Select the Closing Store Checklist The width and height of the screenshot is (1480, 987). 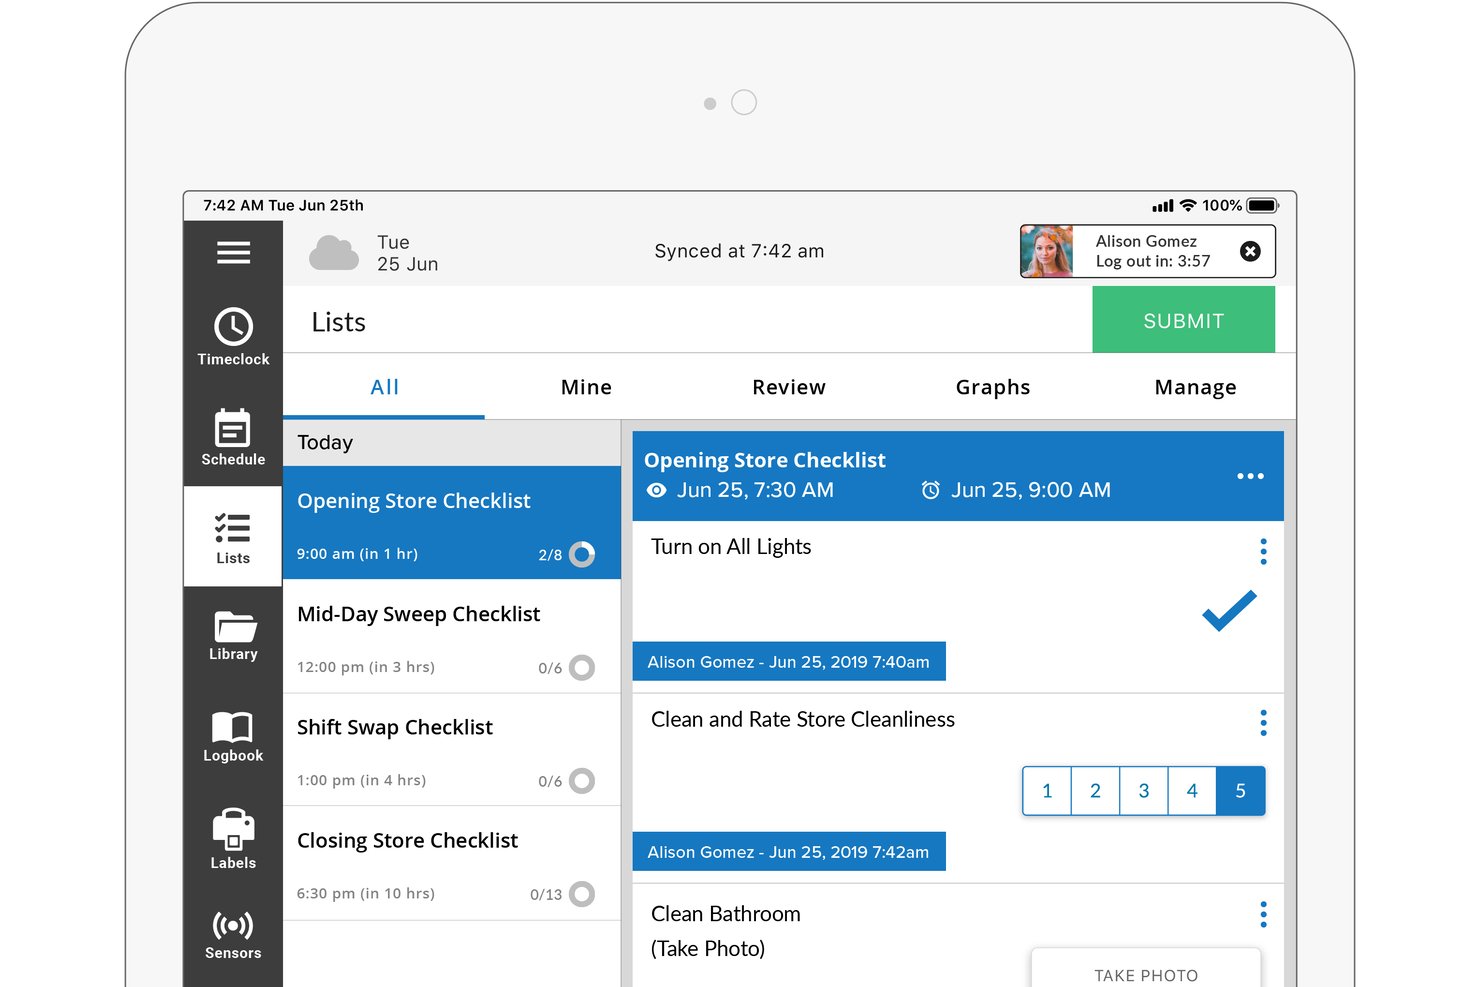click(x=452, y=862)
